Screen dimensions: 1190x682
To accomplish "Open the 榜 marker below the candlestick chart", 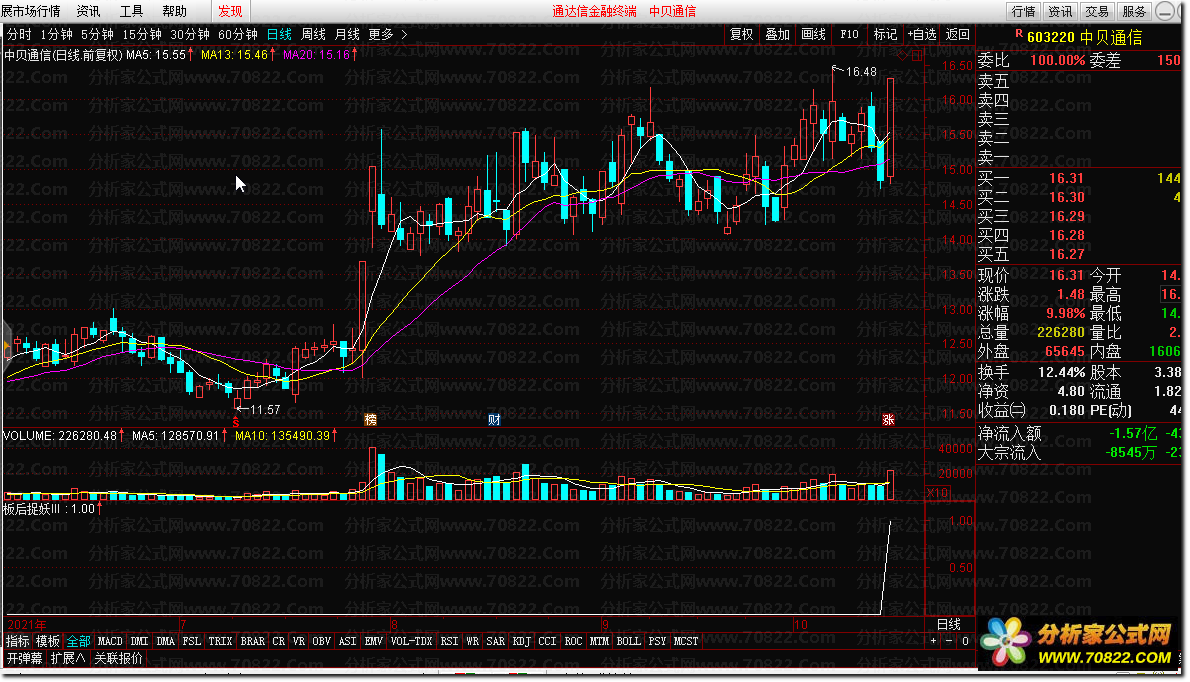I will (370, 420).
